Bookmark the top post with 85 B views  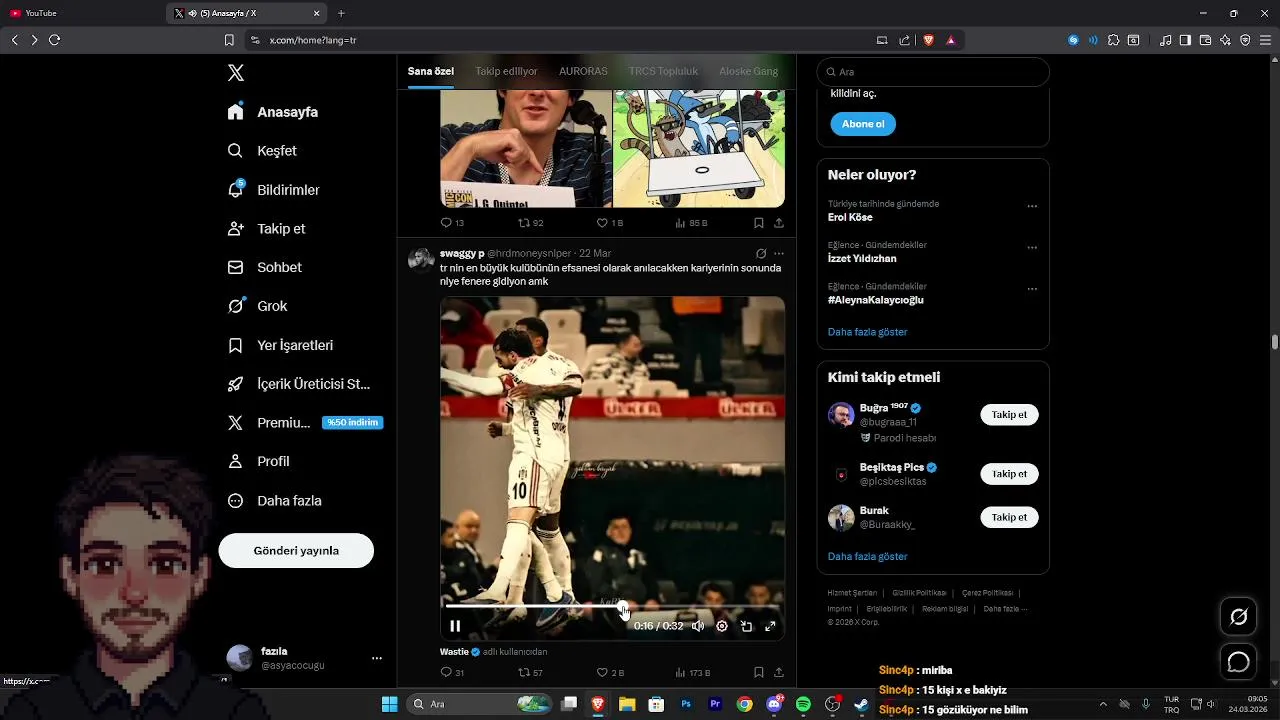759,223
